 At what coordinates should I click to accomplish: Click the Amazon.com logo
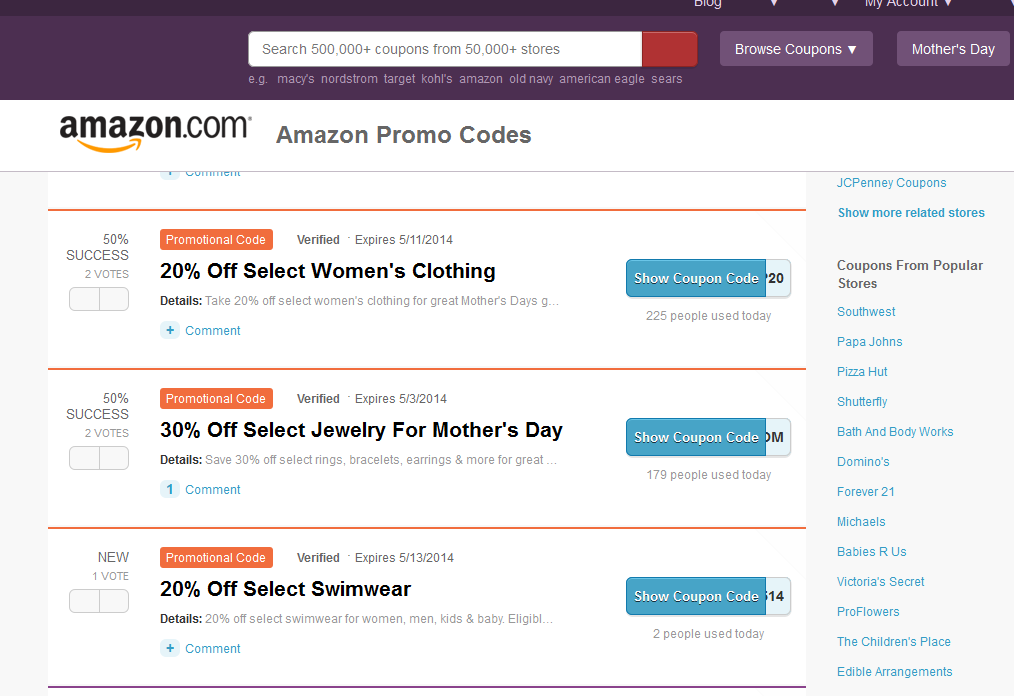pyautogui.click(x=155, y=133)
